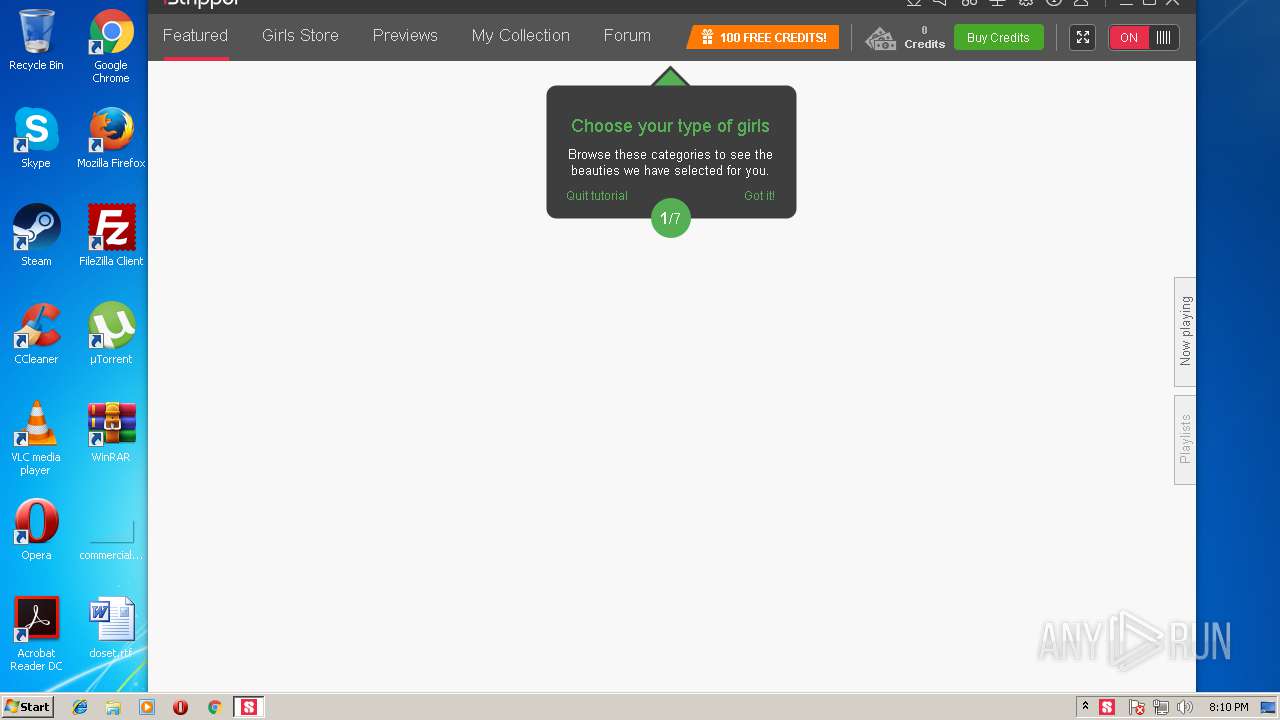The height and width of the screenshot is (720, 1280).
Task: Claim the 100 FREE CREDITS offer
Action: pyautogui.click(x=763, y=37)
